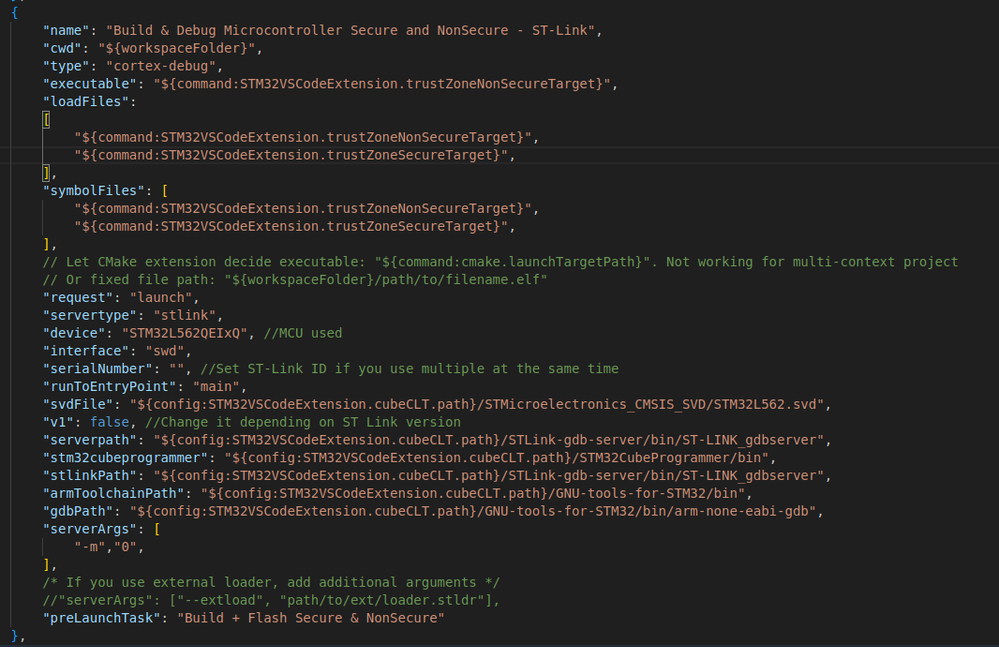Click the "serialNumber" key
The image size is (999, 647).
(x=98, y=369)
